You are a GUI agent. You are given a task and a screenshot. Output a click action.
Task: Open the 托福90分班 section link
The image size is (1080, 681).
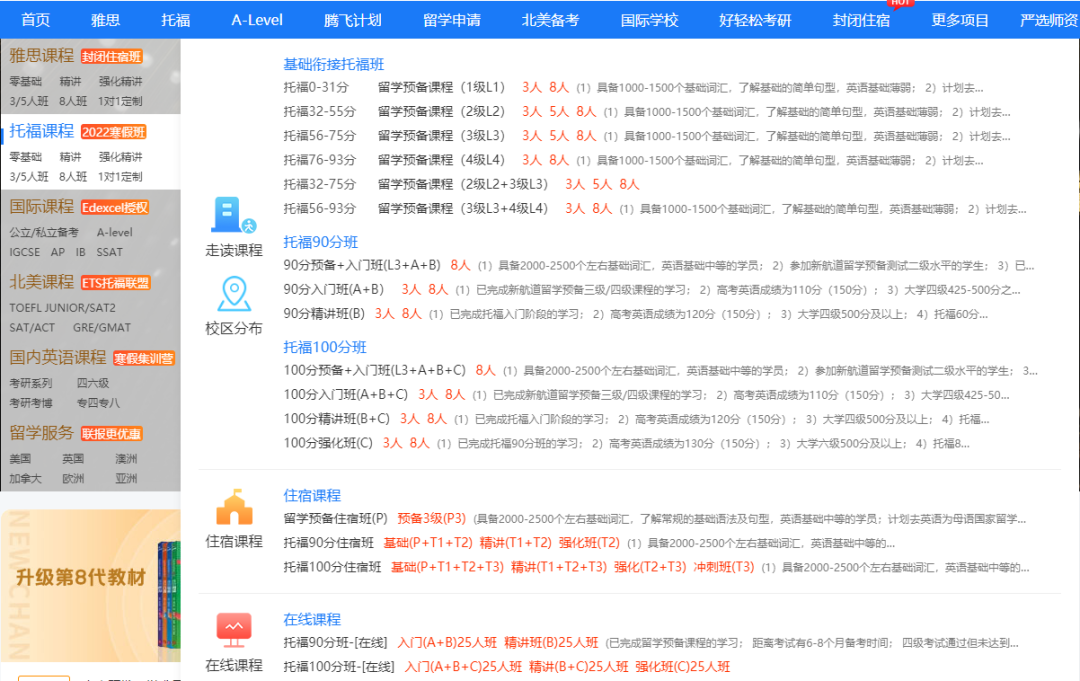click(320, 242)
